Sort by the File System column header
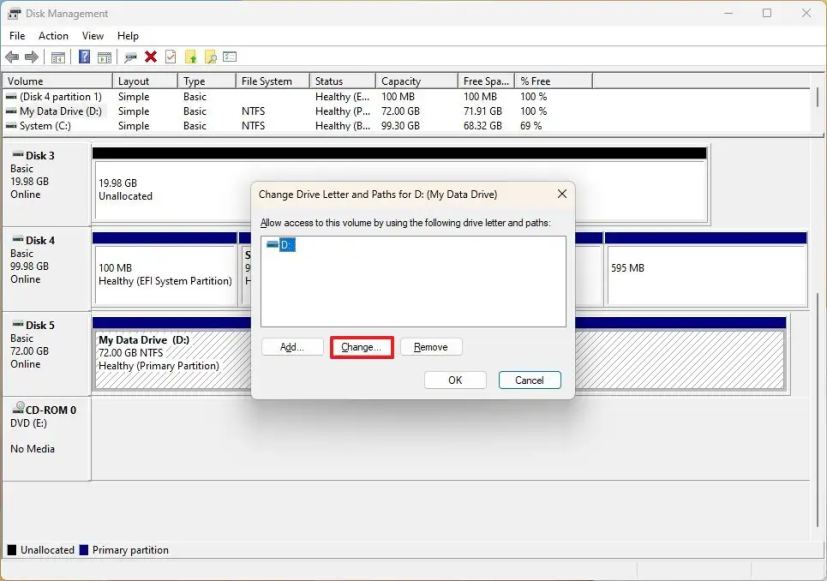The height and width of the screenshot is (581, 827). point(272,81)
